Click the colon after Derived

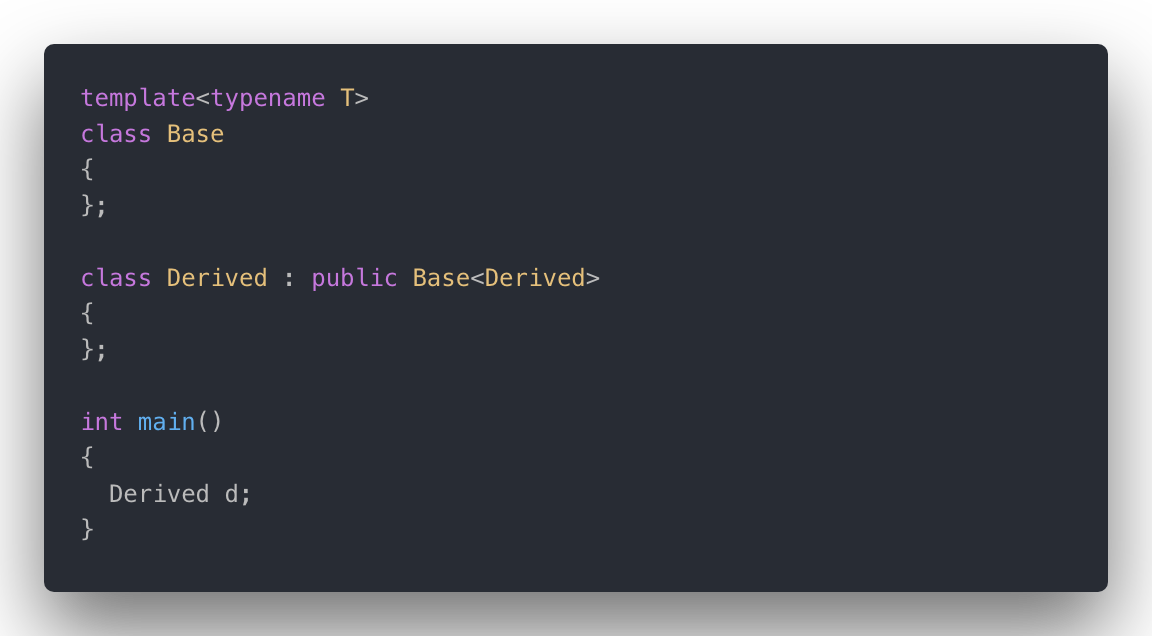pos(289,279)
